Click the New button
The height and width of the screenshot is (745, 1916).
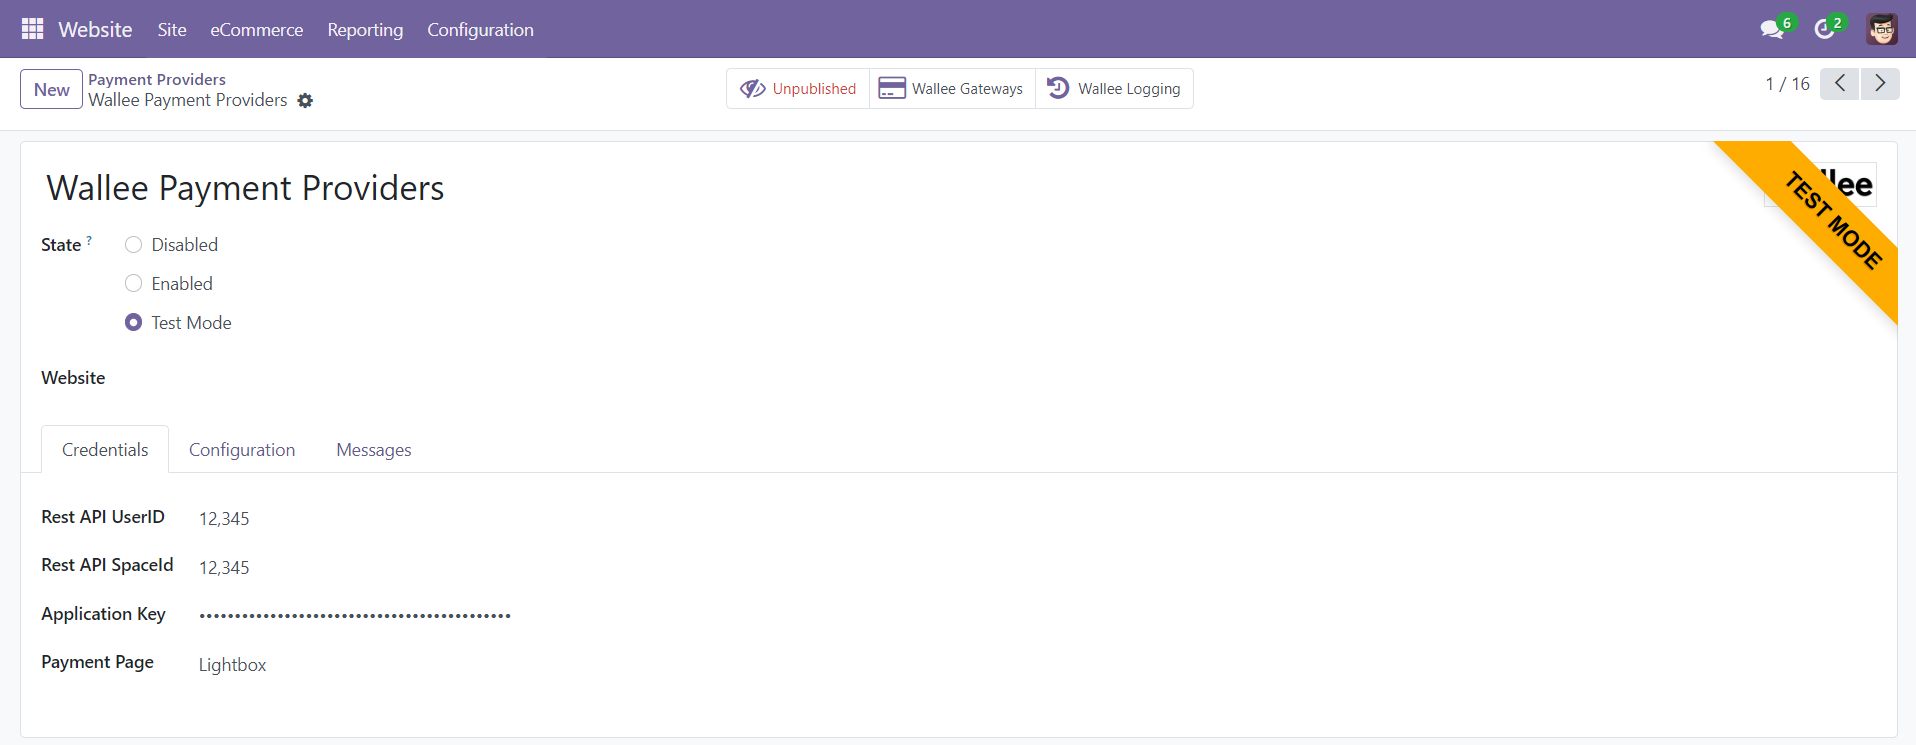pos(51,90)
